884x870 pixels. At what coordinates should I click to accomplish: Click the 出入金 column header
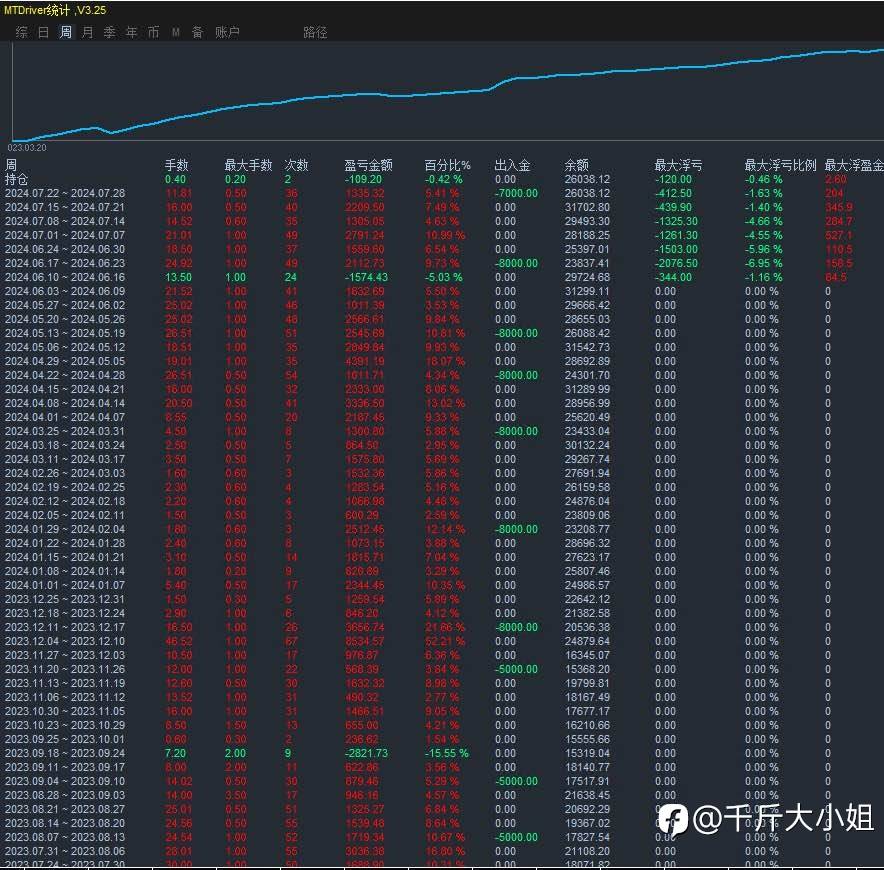pyautogui.click(x=512, y=165)
